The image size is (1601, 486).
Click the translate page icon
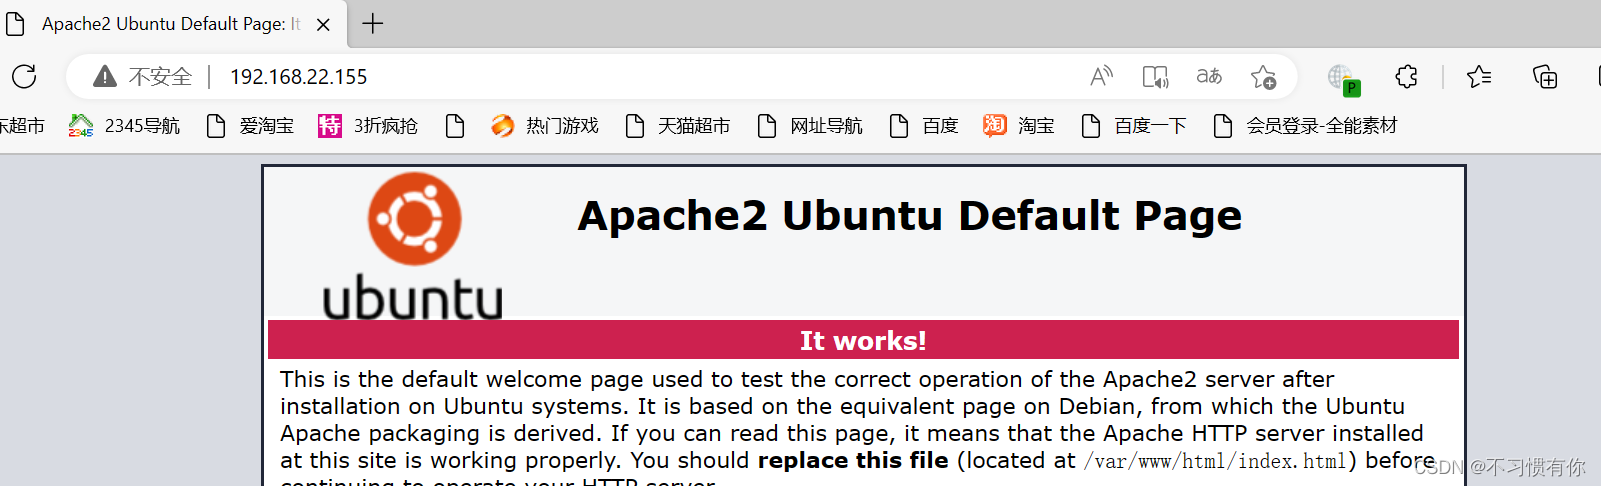(1209, 76)
